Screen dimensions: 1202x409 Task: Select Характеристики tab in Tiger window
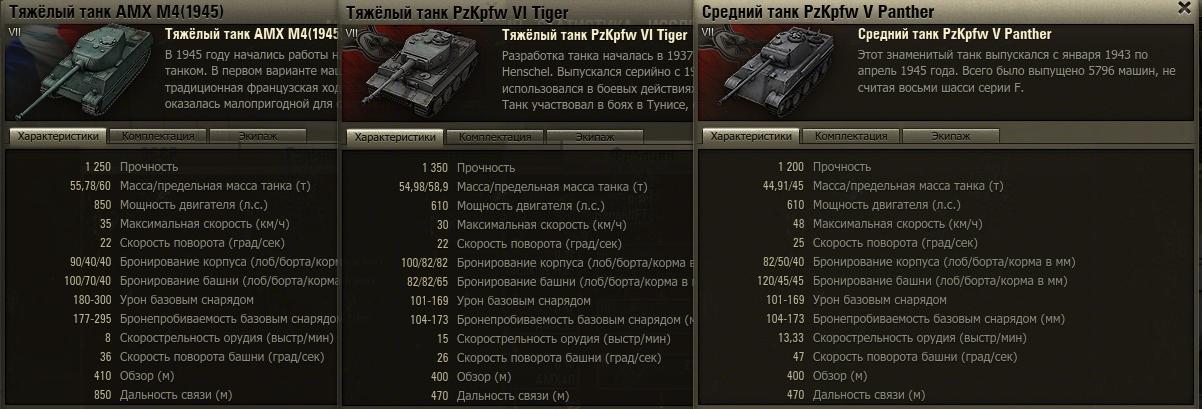point(396,137)
